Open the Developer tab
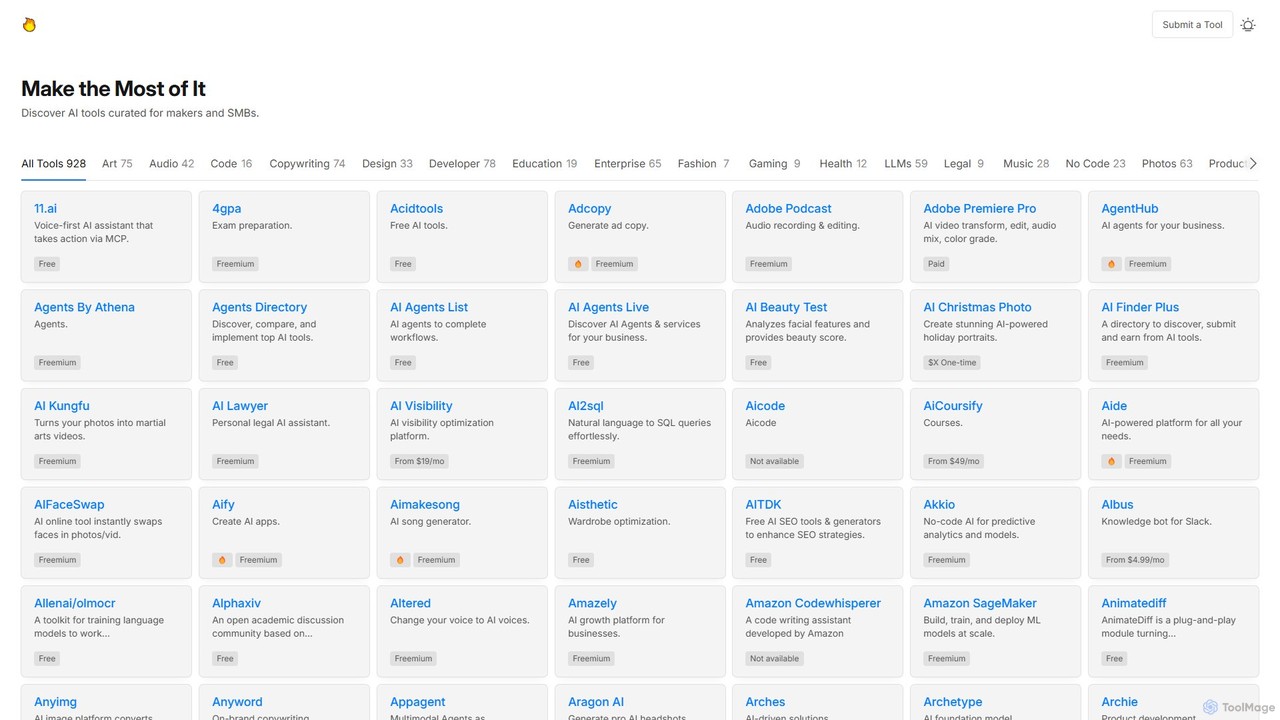 coord(462,164)
